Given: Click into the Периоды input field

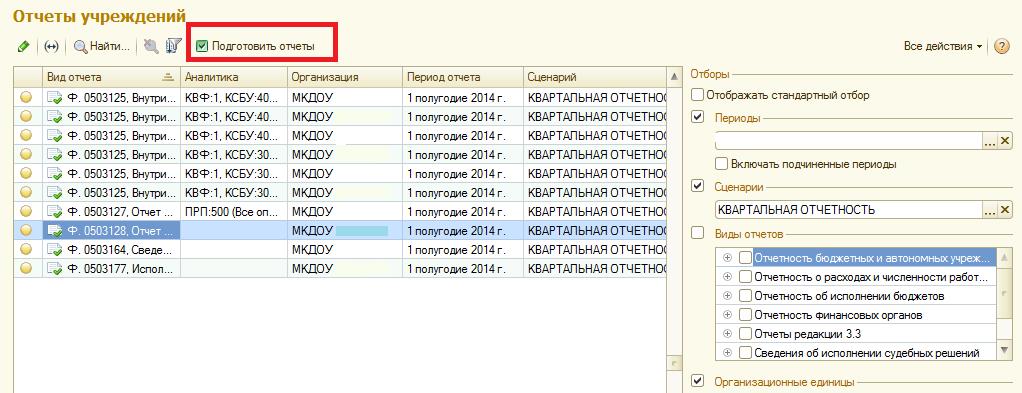Looking at the screenshot, I should click(849, 141).
